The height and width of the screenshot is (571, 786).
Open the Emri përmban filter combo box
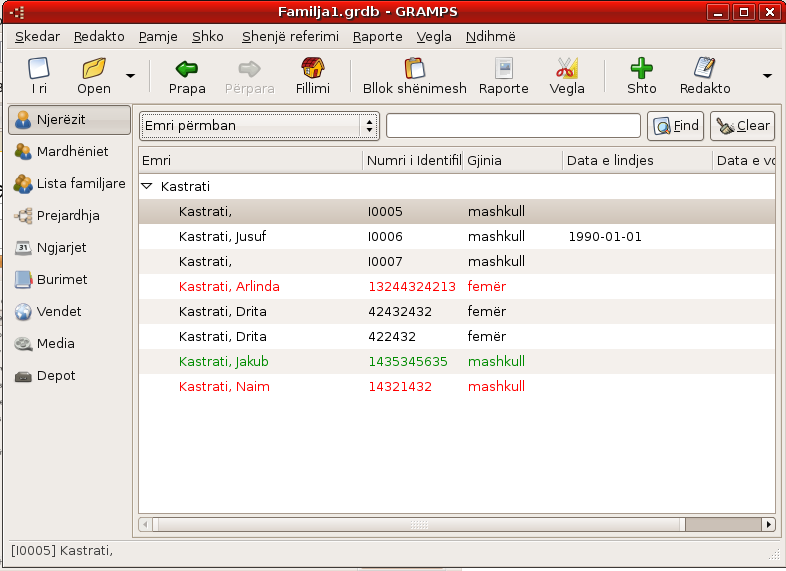(259, 125)
